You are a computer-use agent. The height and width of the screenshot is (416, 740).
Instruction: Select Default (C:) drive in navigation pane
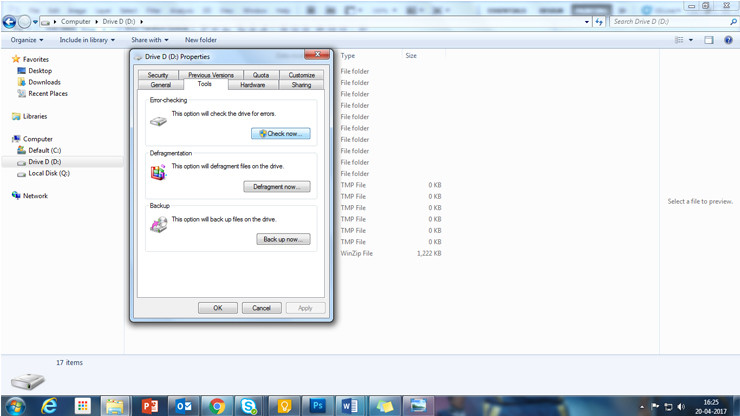[x=44, y=150]
